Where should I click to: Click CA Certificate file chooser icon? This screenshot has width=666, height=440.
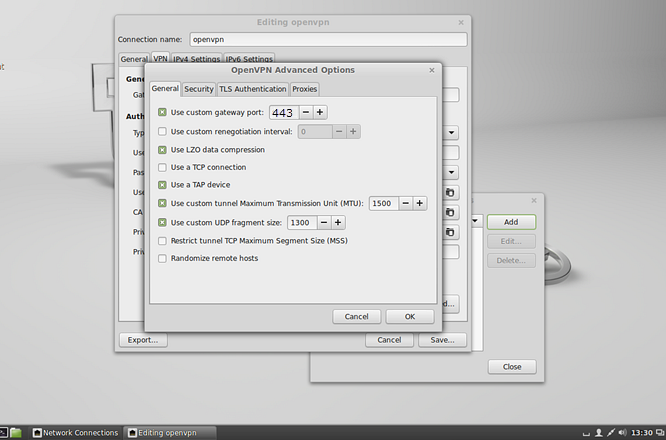pyautogui.click(x=450, y=212)
